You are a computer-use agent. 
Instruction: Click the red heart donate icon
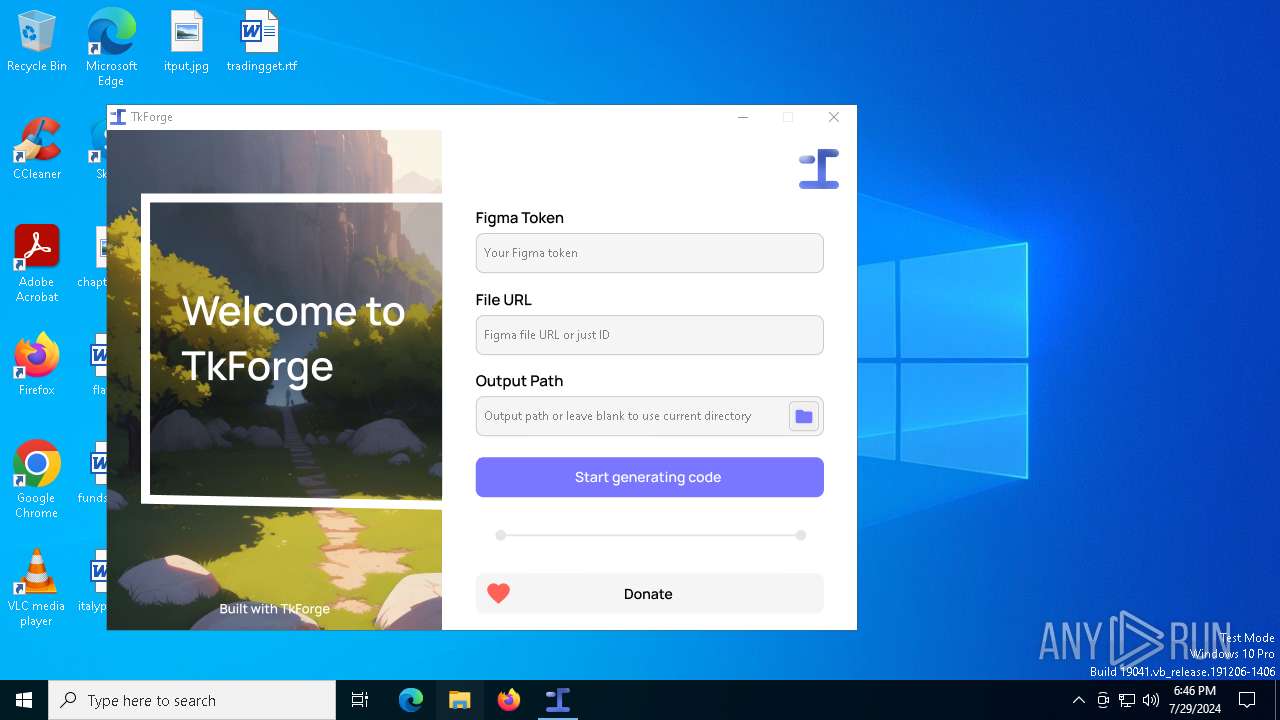point(499,594)
